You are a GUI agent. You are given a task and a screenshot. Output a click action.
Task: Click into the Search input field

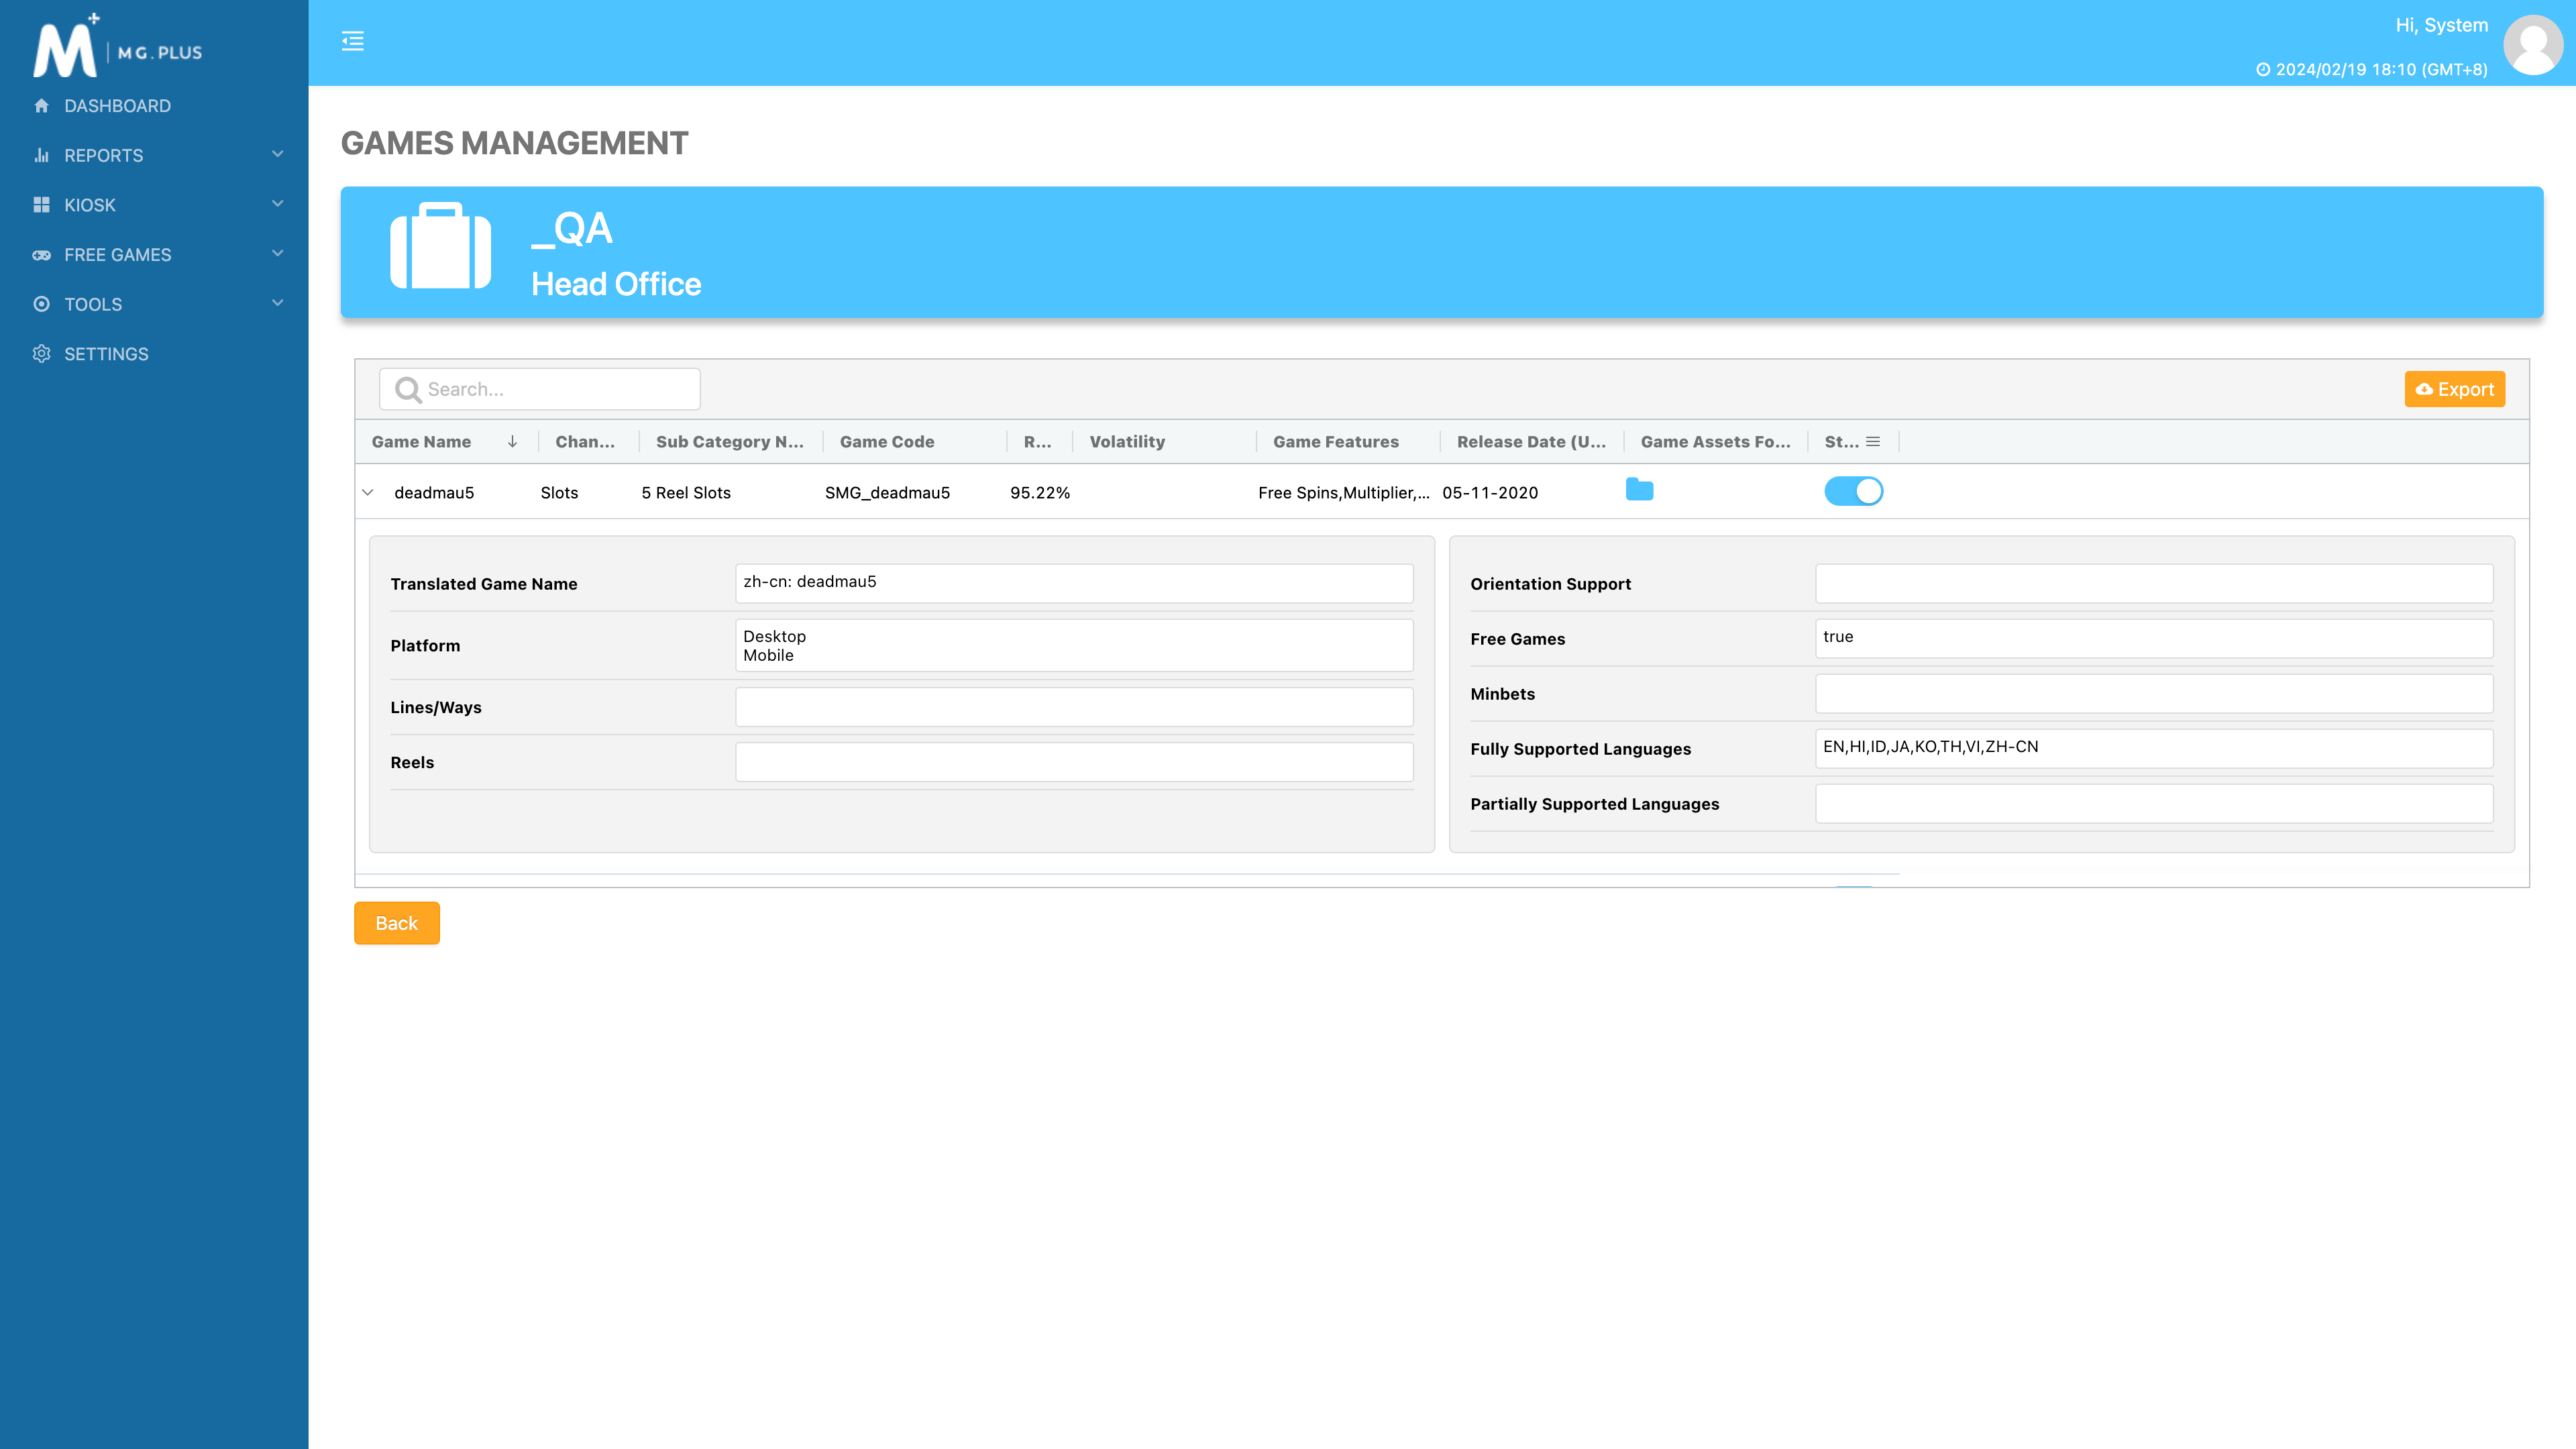point(556,389)
